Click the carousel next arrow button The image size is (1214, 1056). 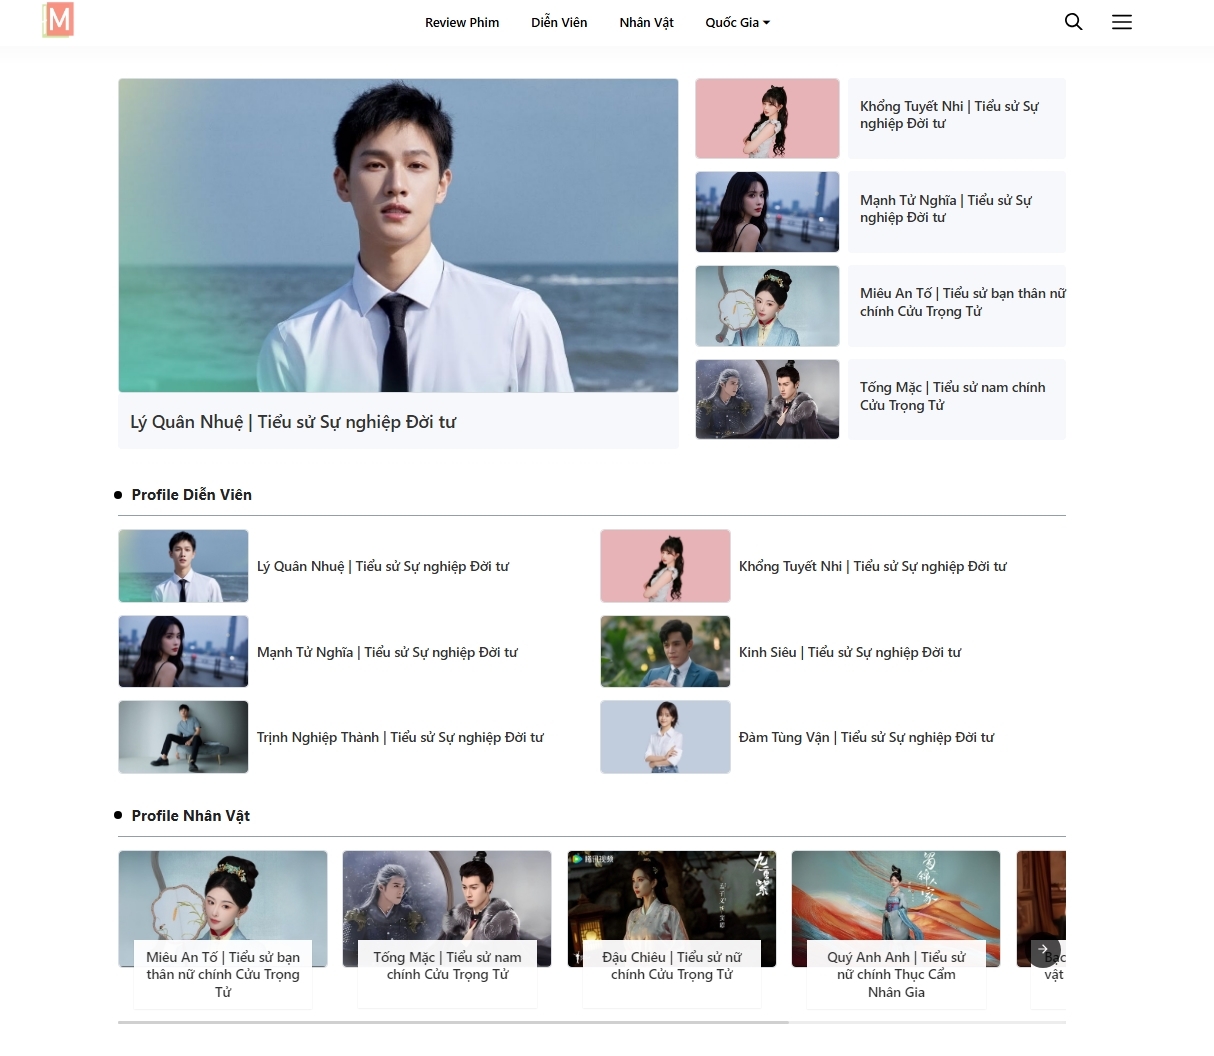click(1044, 949)
